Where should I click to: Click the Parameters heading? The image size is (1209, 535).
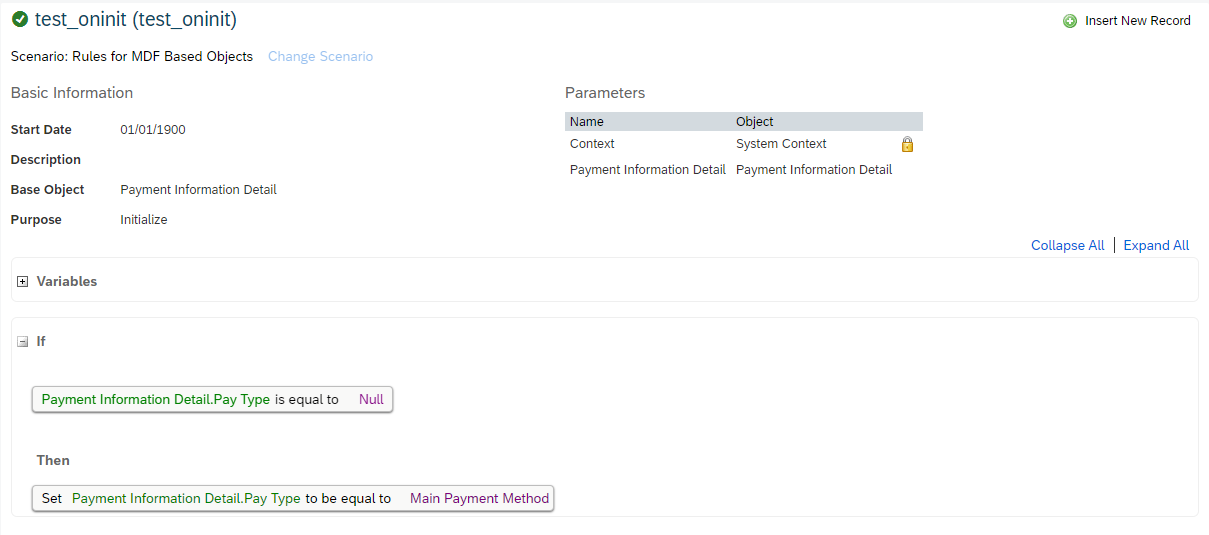point(605,93)
